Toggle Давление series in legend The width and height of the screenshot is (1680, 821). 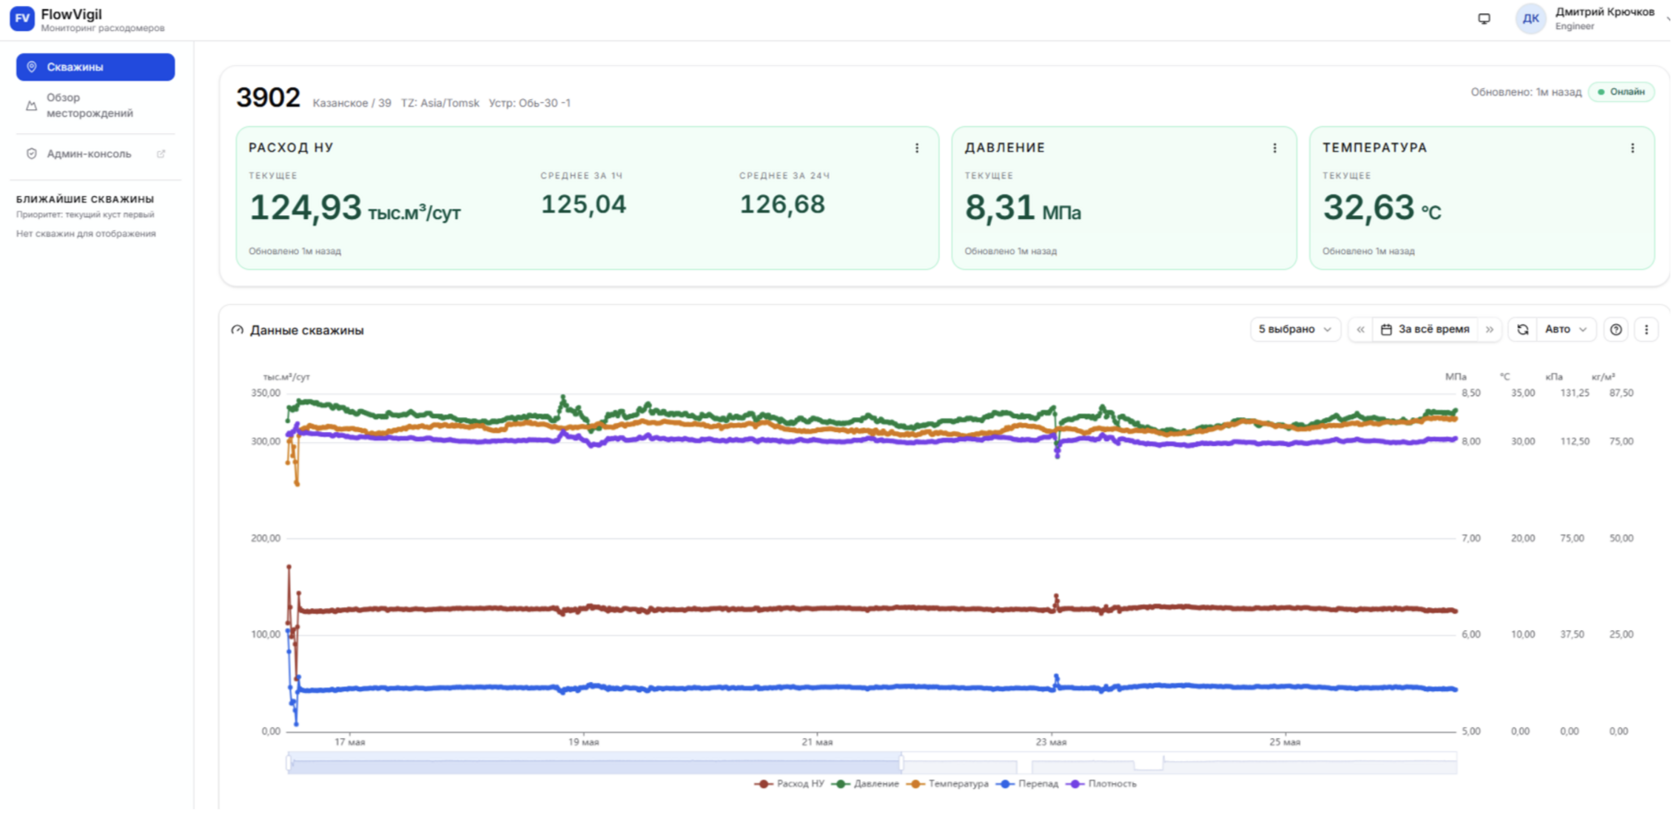point(866,784)
